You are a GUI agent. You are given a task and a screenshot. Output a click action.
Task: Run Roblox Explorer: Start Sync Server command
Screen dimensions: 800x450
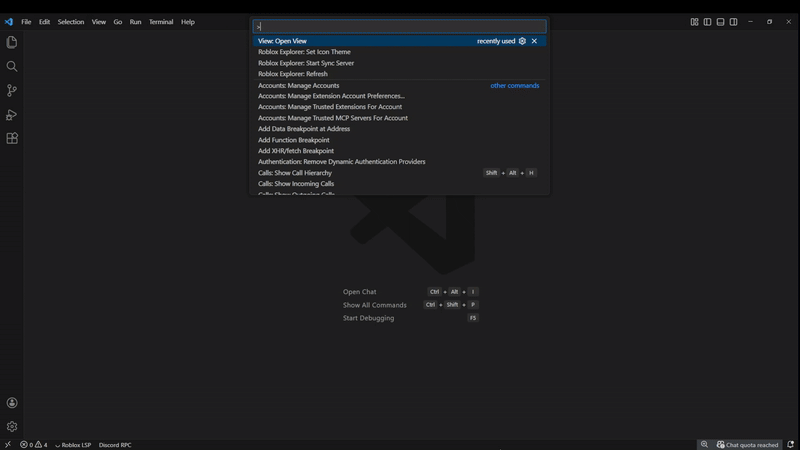(x=306, y=63)
